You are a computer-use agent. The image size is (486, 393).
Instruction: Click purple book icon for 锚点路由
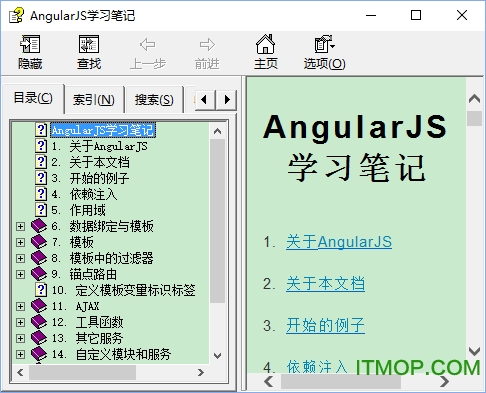tap(39, 274)
